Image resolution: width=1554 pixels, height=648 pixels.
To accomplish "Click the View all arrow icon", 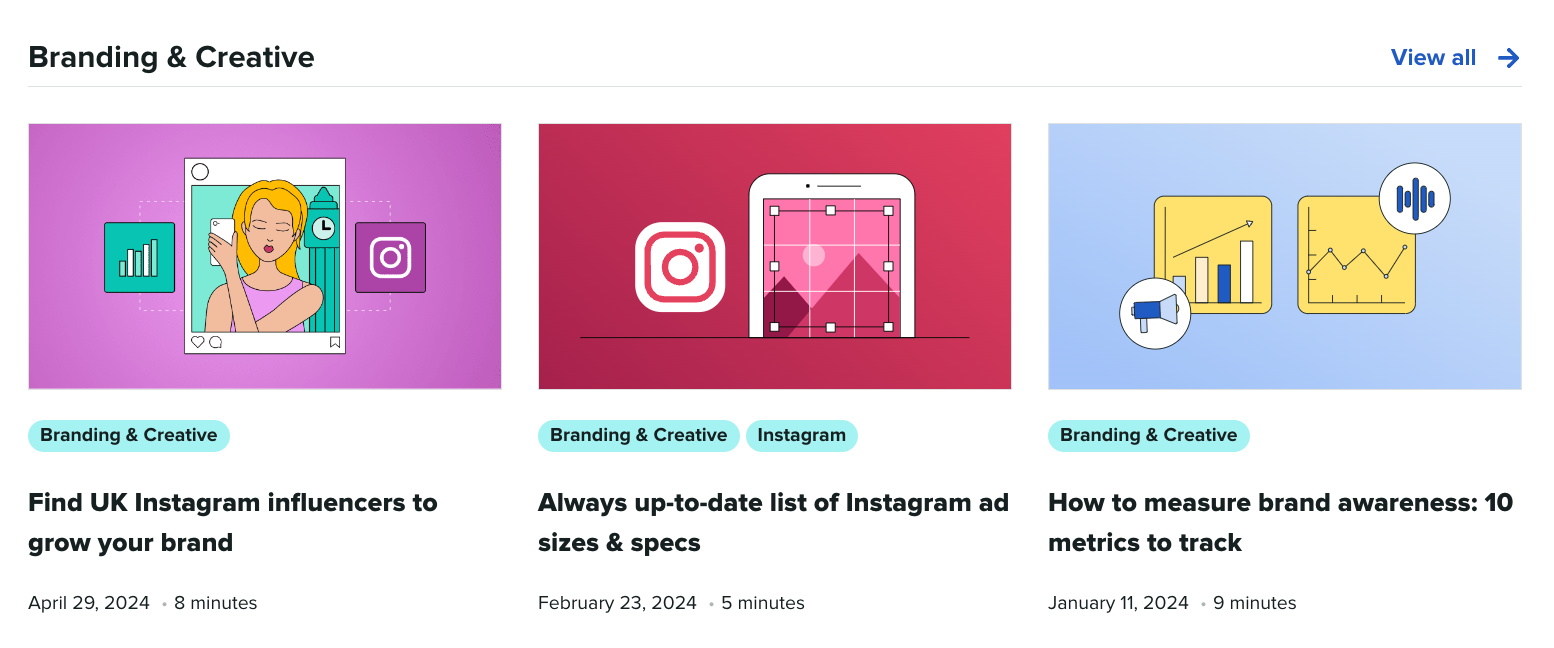I will tap(1508, 58).
